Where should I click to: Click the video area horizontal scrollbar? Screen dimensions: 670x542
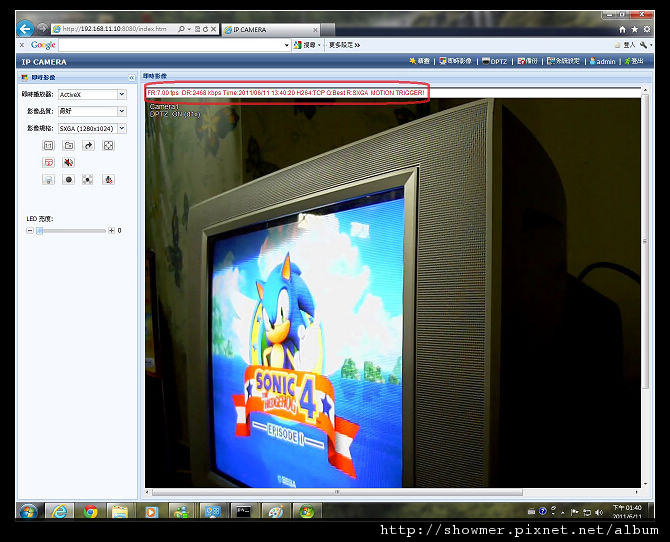tap(337, 492)
